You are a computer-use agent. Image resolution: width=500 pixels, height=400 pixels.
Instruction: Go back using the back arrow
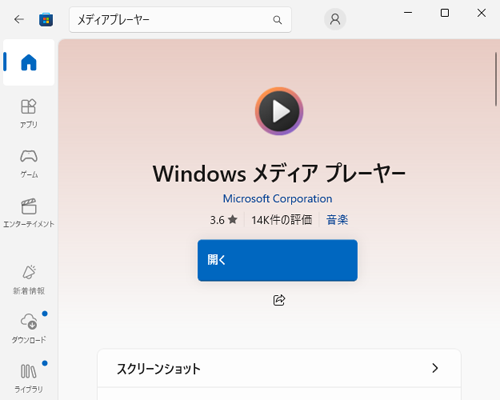point(19,20)
